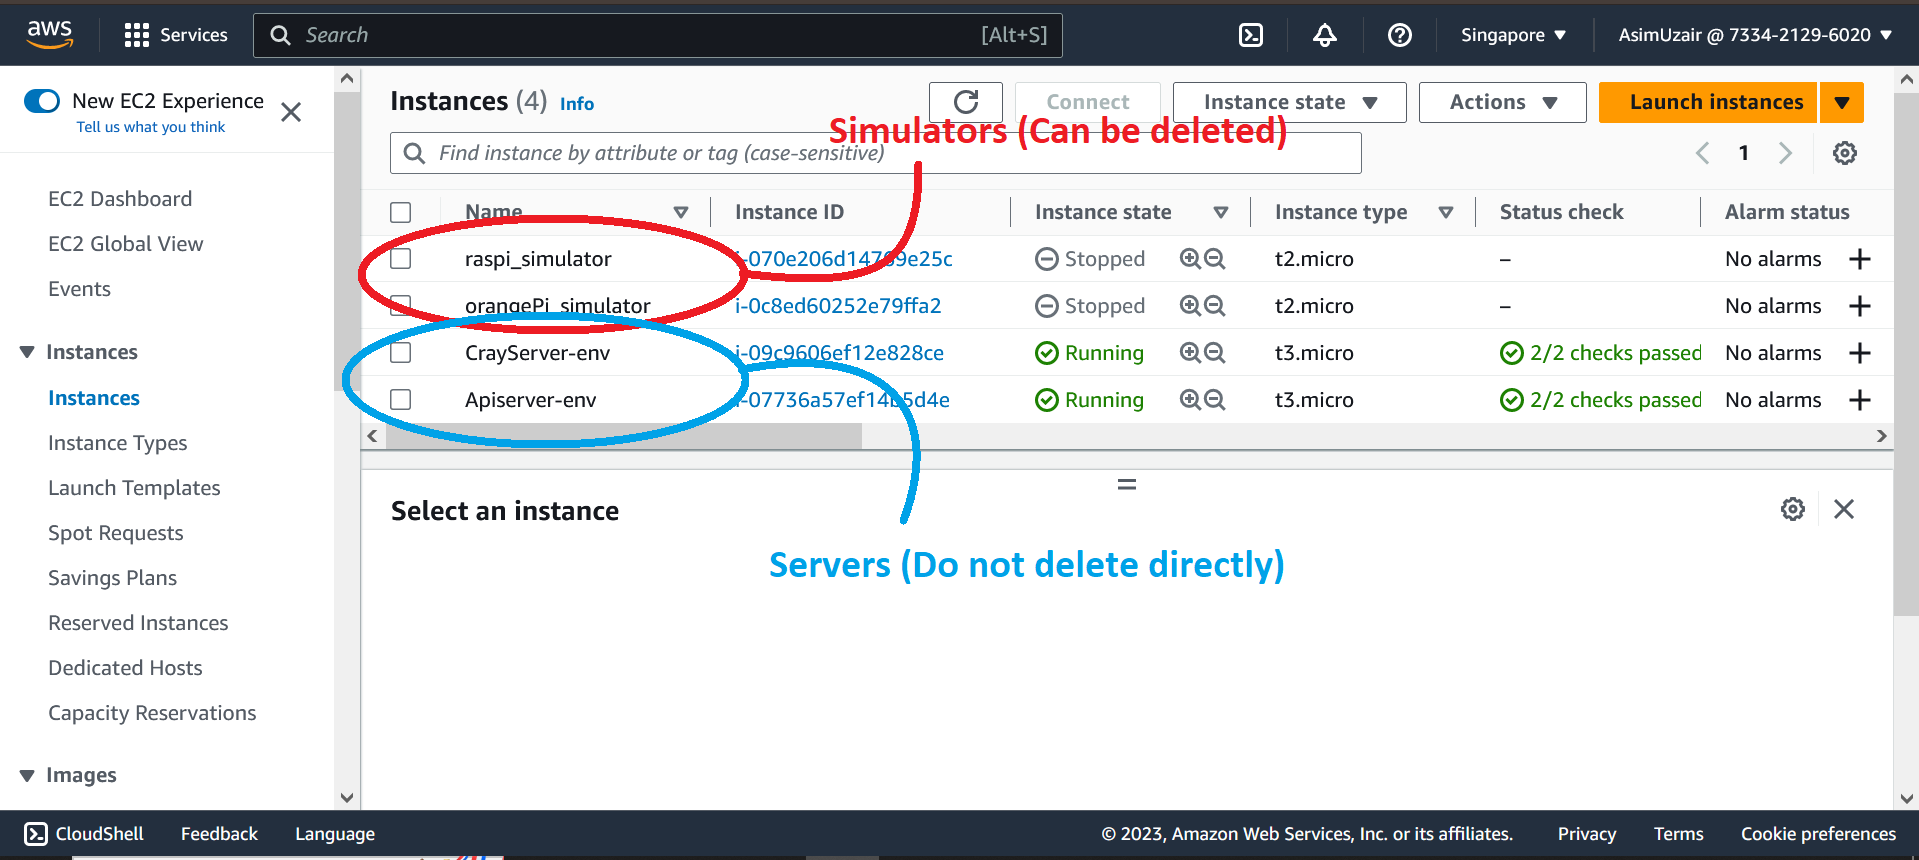
Task: Check the Apiserver-env row
Action: [401, 400]
